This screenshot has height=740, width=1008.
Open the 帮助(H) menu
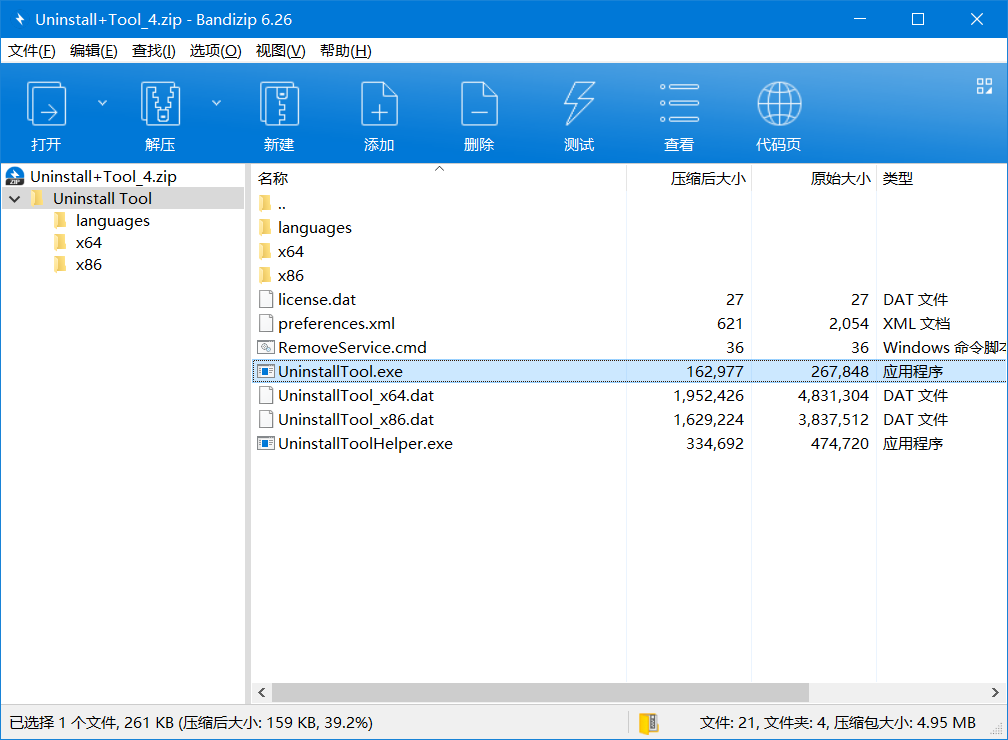click(346, 51)
